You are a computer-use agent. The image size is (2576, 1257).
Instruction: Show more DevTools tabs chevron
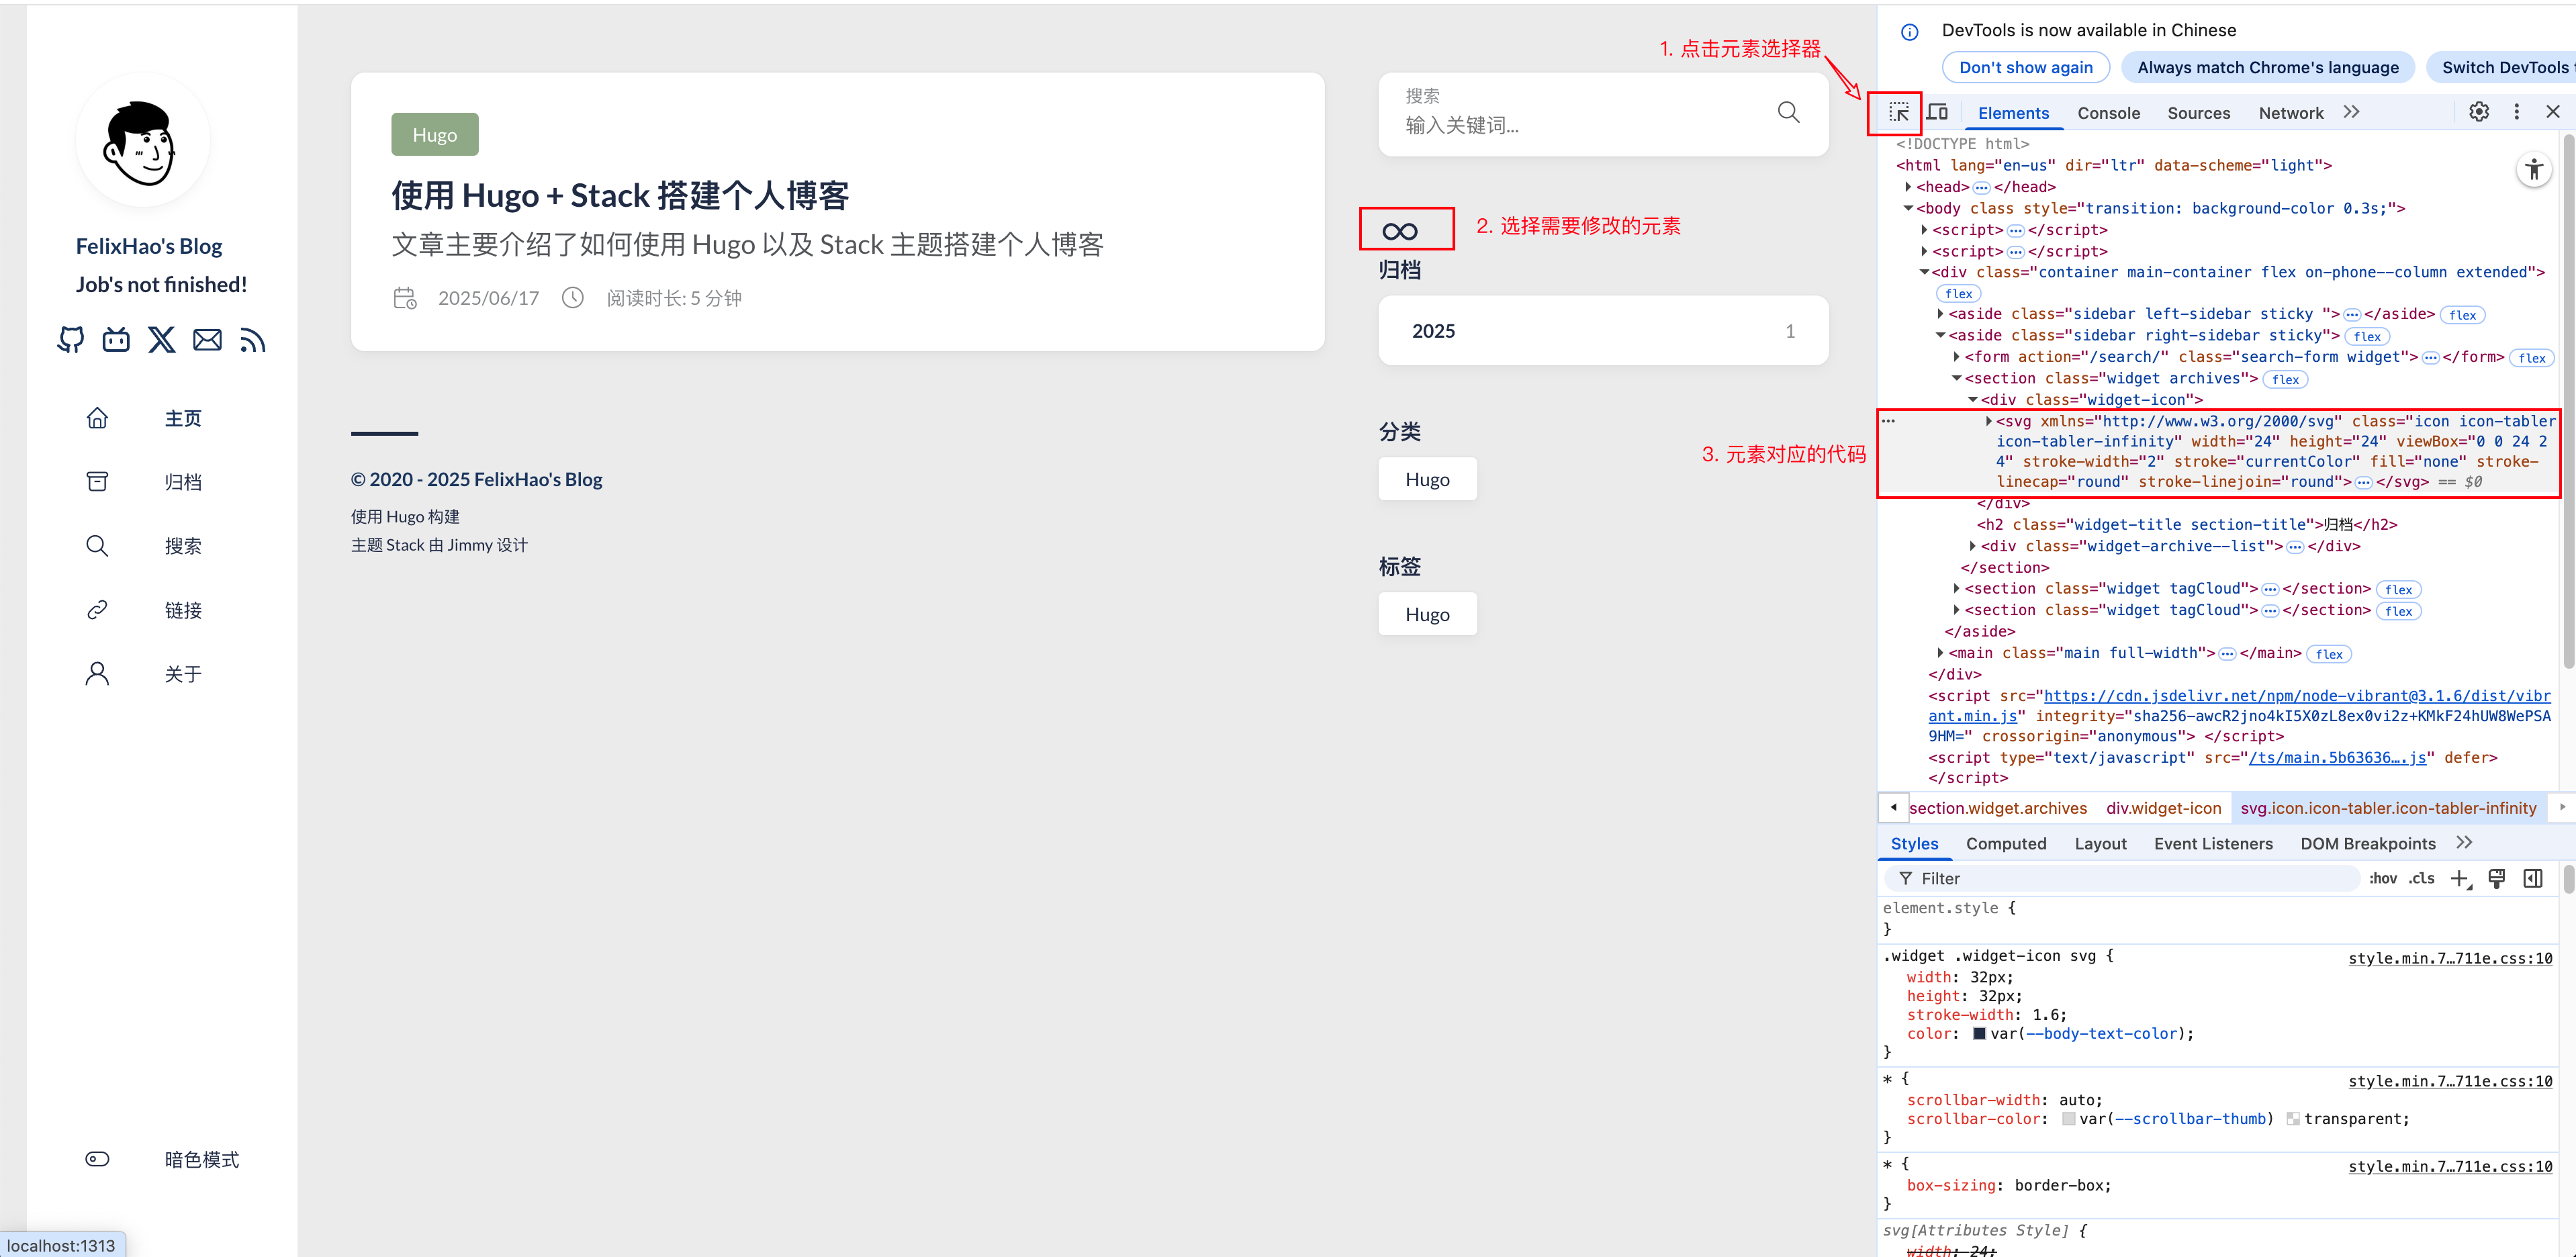tap(2351, 112)
